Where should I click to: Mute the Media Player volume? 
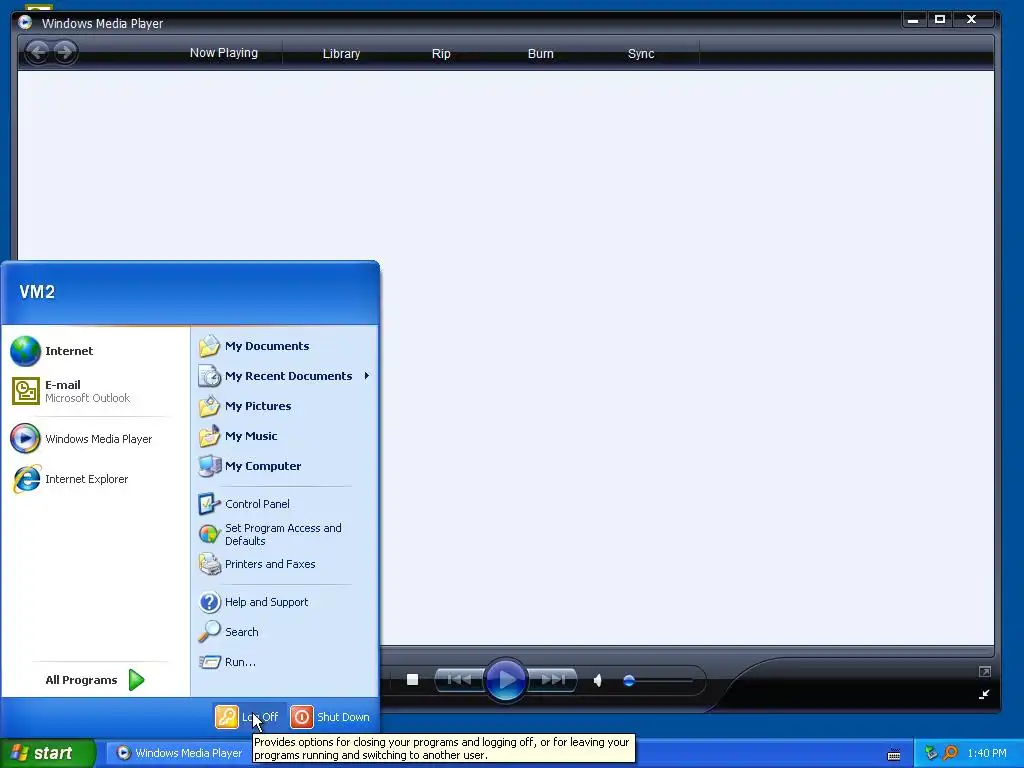[597, 680]
